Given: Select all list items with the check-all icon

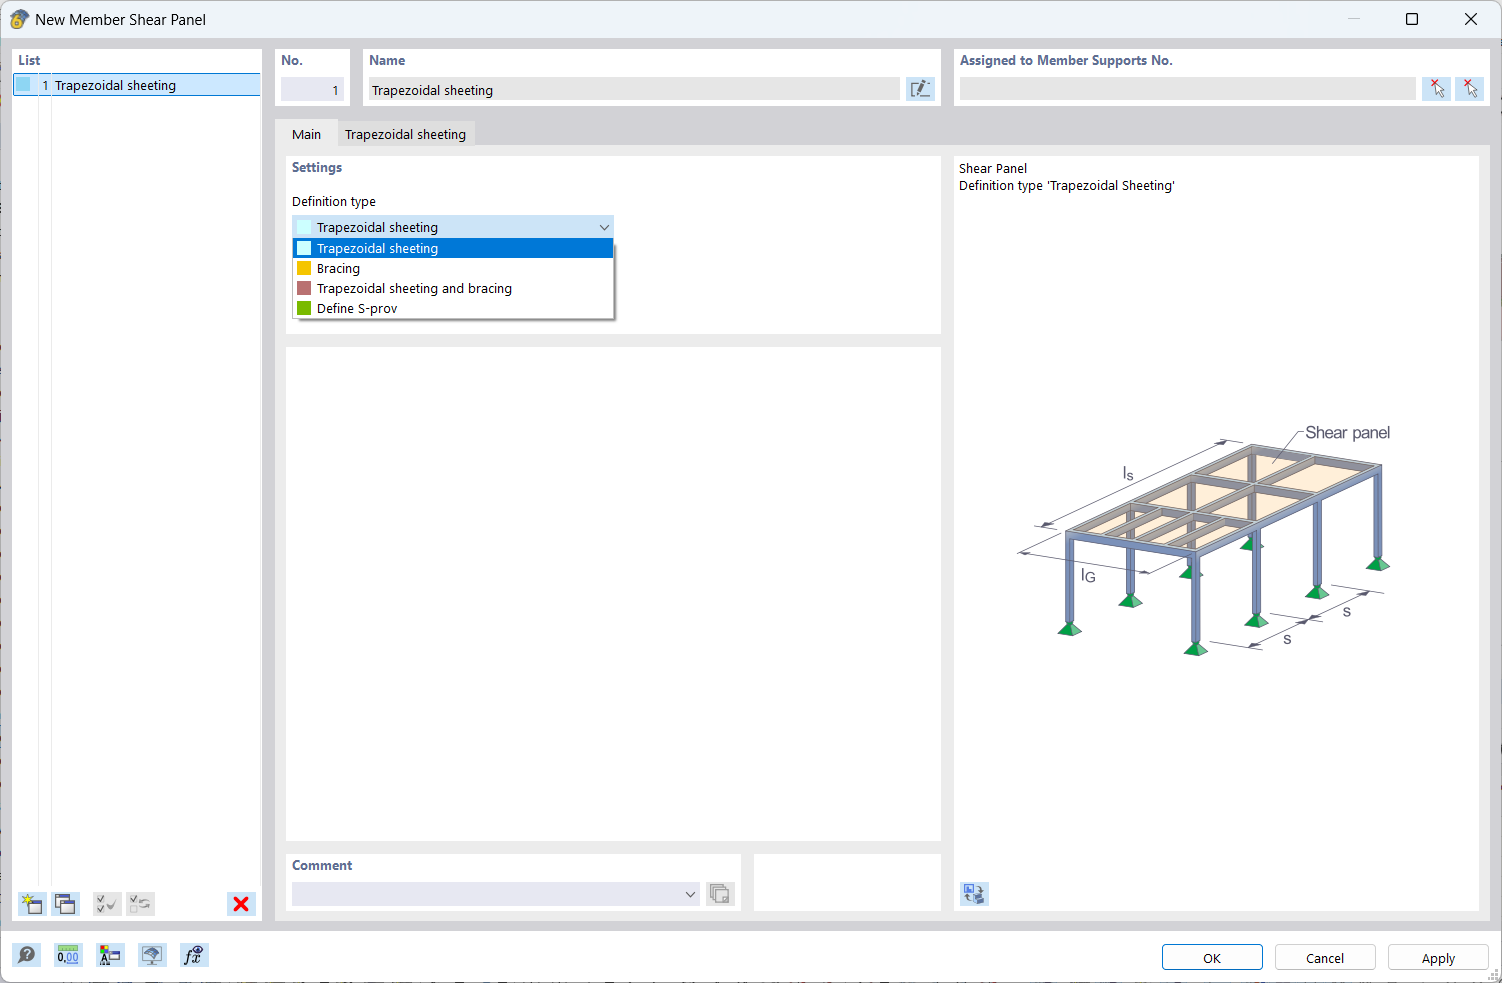Looking at the screenshot, I should point(107,903).
